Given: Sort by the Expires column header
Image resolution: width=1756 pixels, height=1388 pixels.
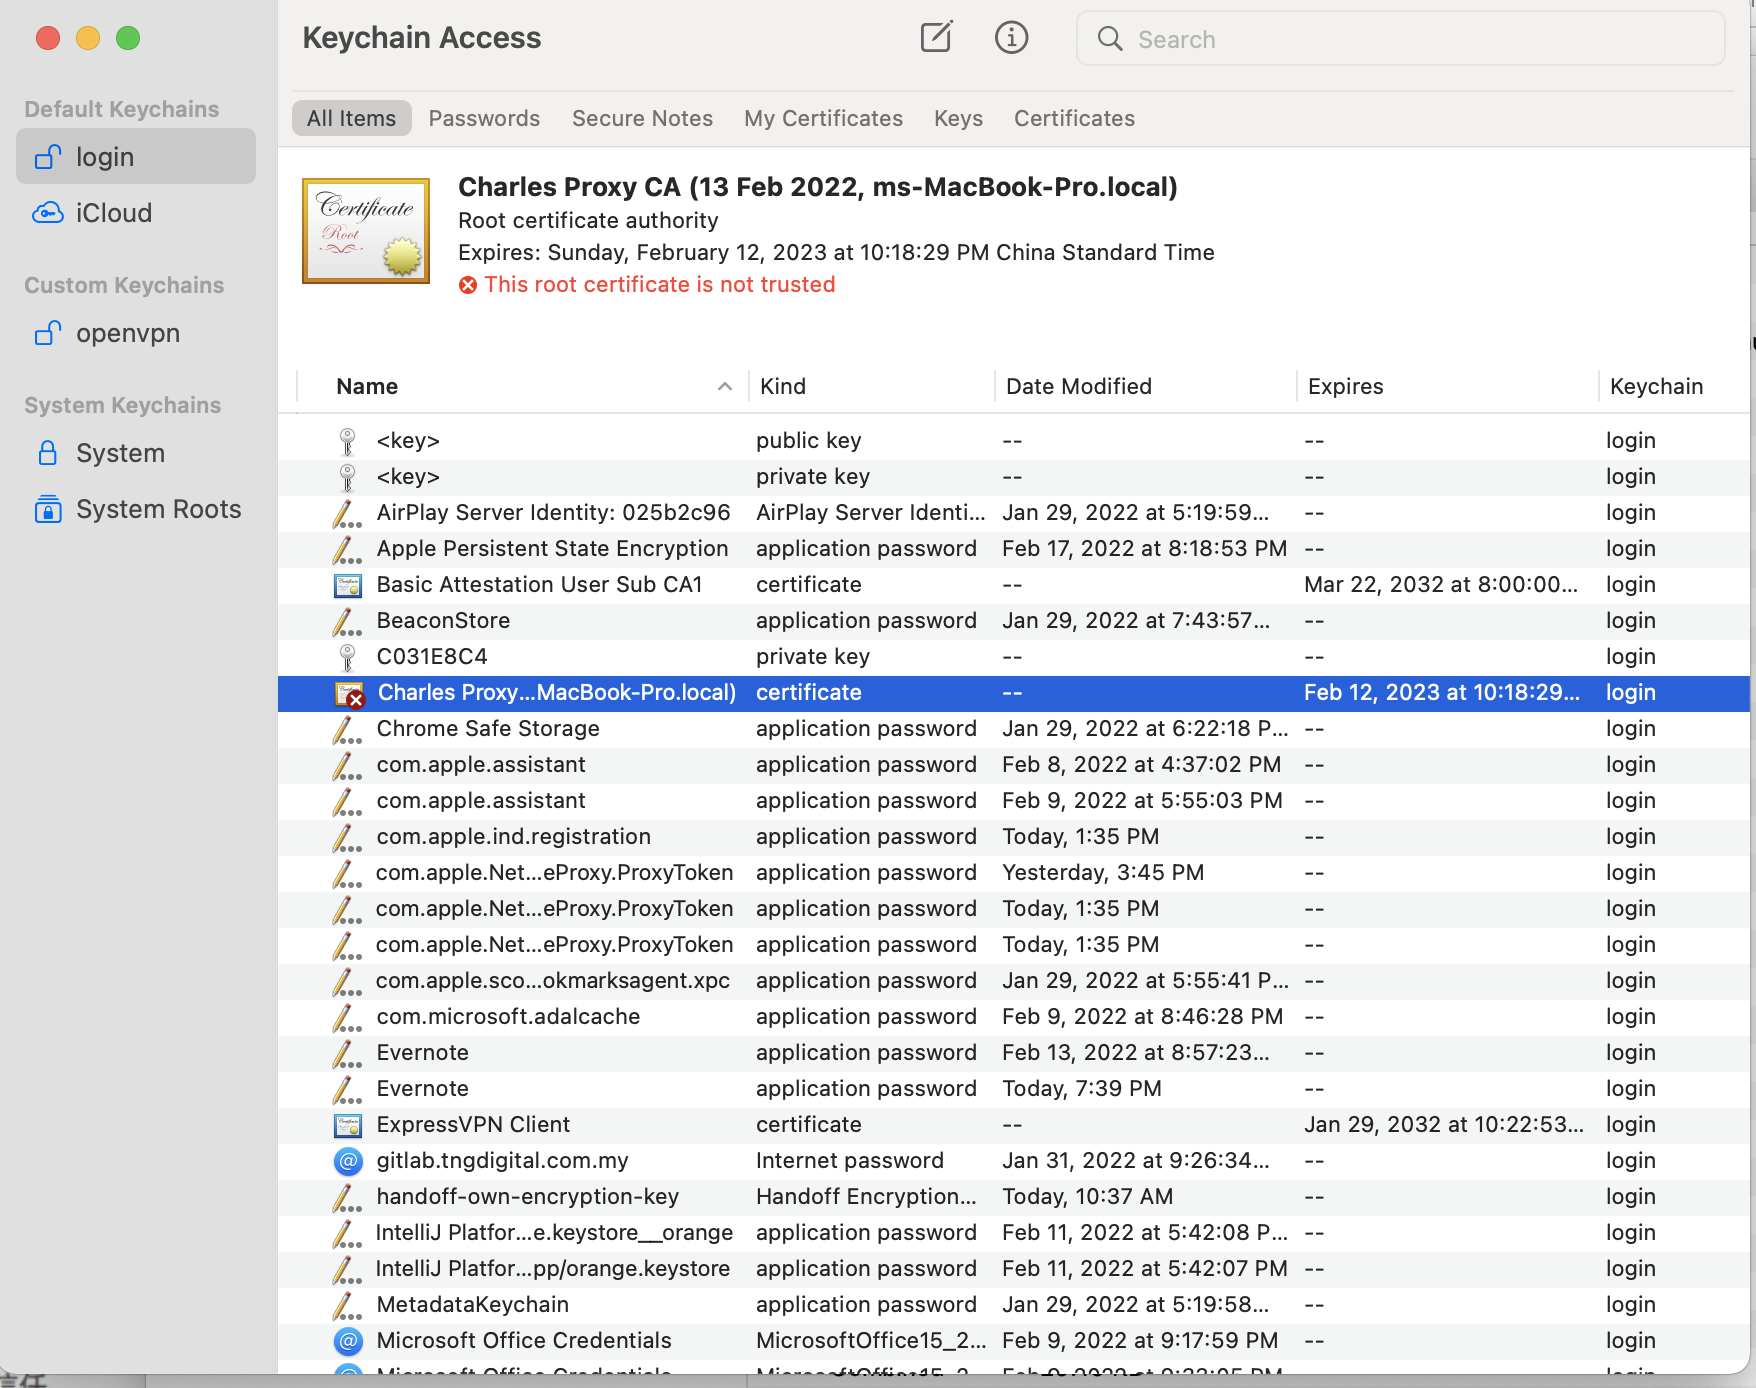Looking at the screenshot, I should tap(1345, 386).
